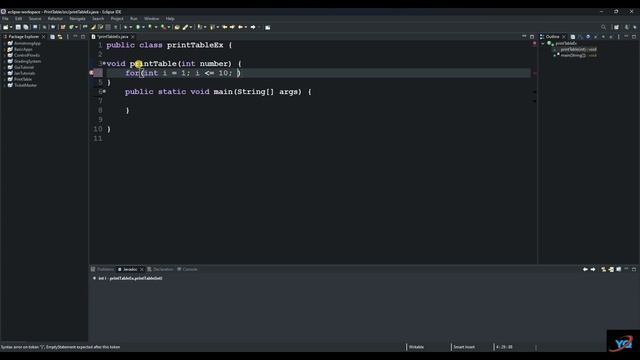Open the File menu
This screenshot has width=640, height=360.
tap(5, 19)
